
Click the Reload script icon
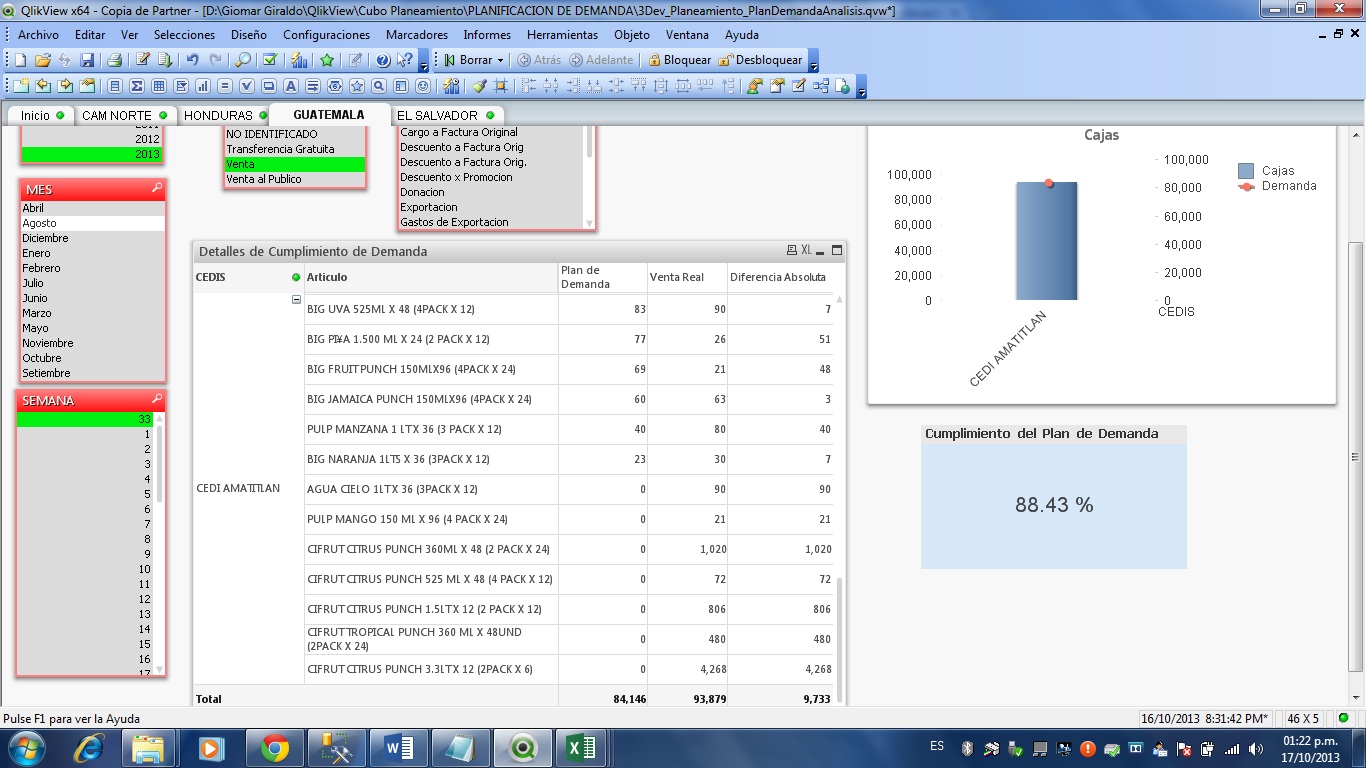pos(164,60)
